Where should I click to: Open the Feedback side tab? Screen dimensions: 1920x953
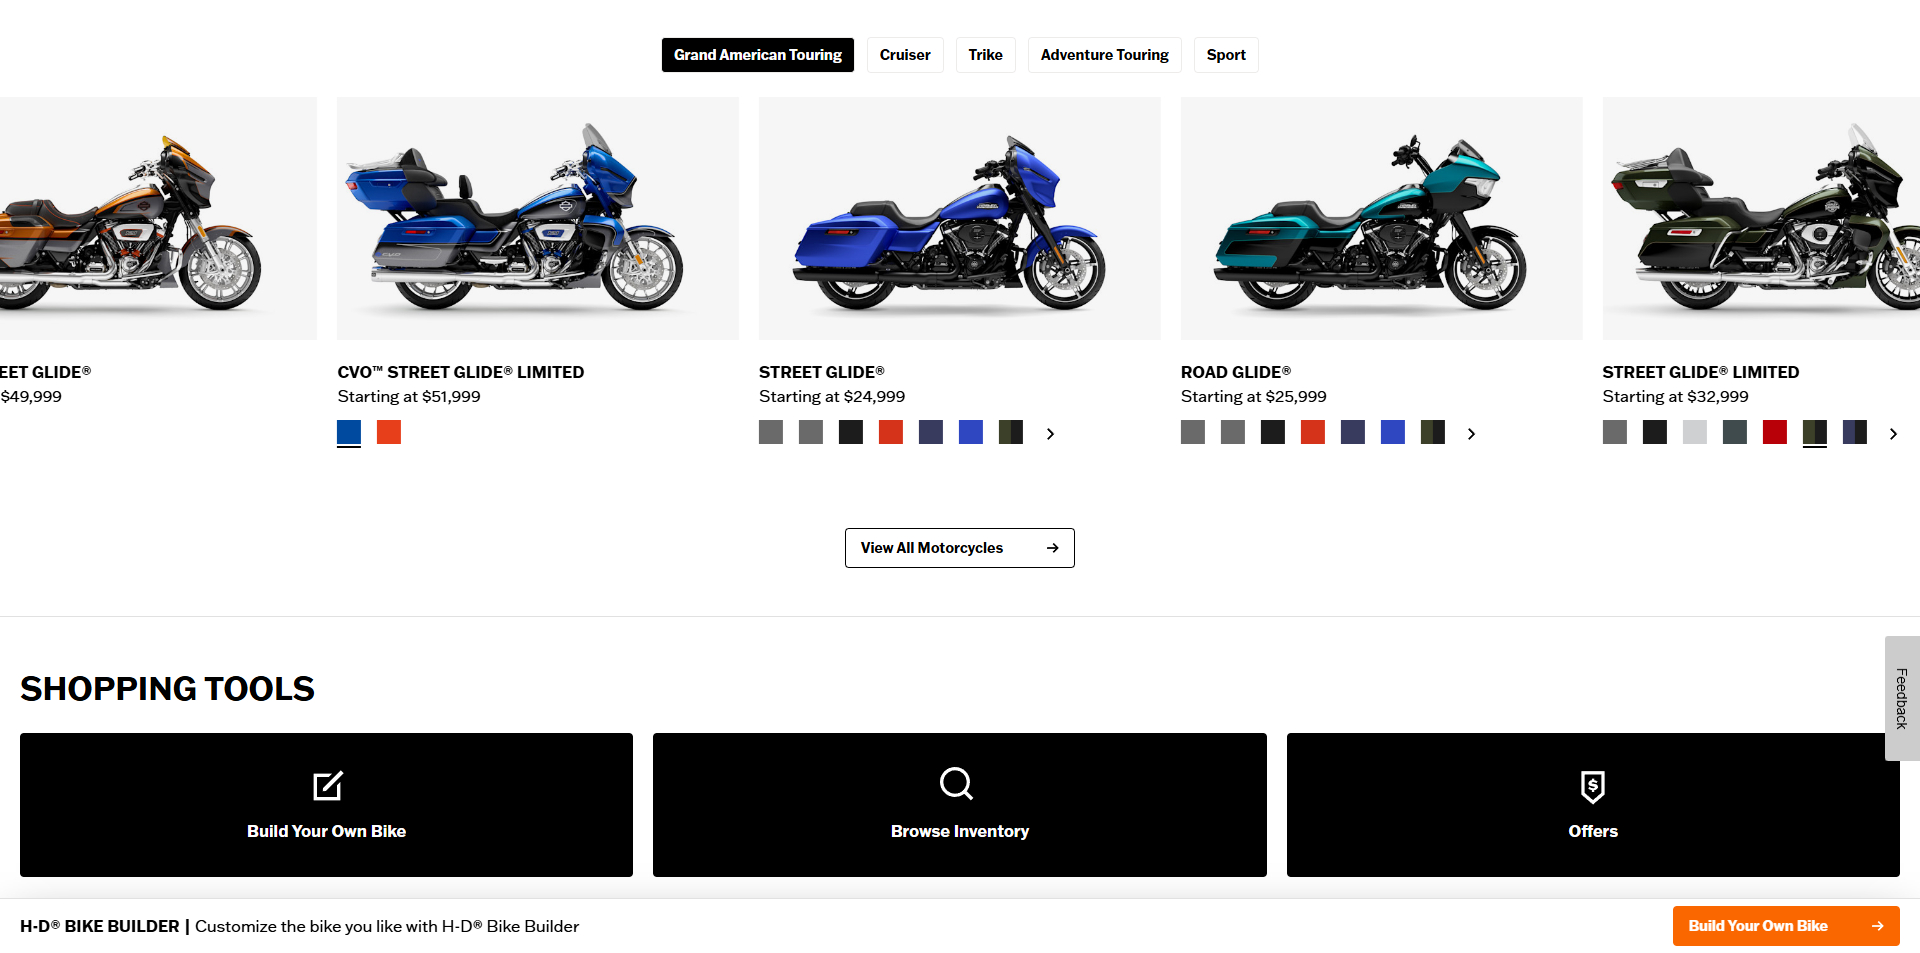pos(1902,698)
